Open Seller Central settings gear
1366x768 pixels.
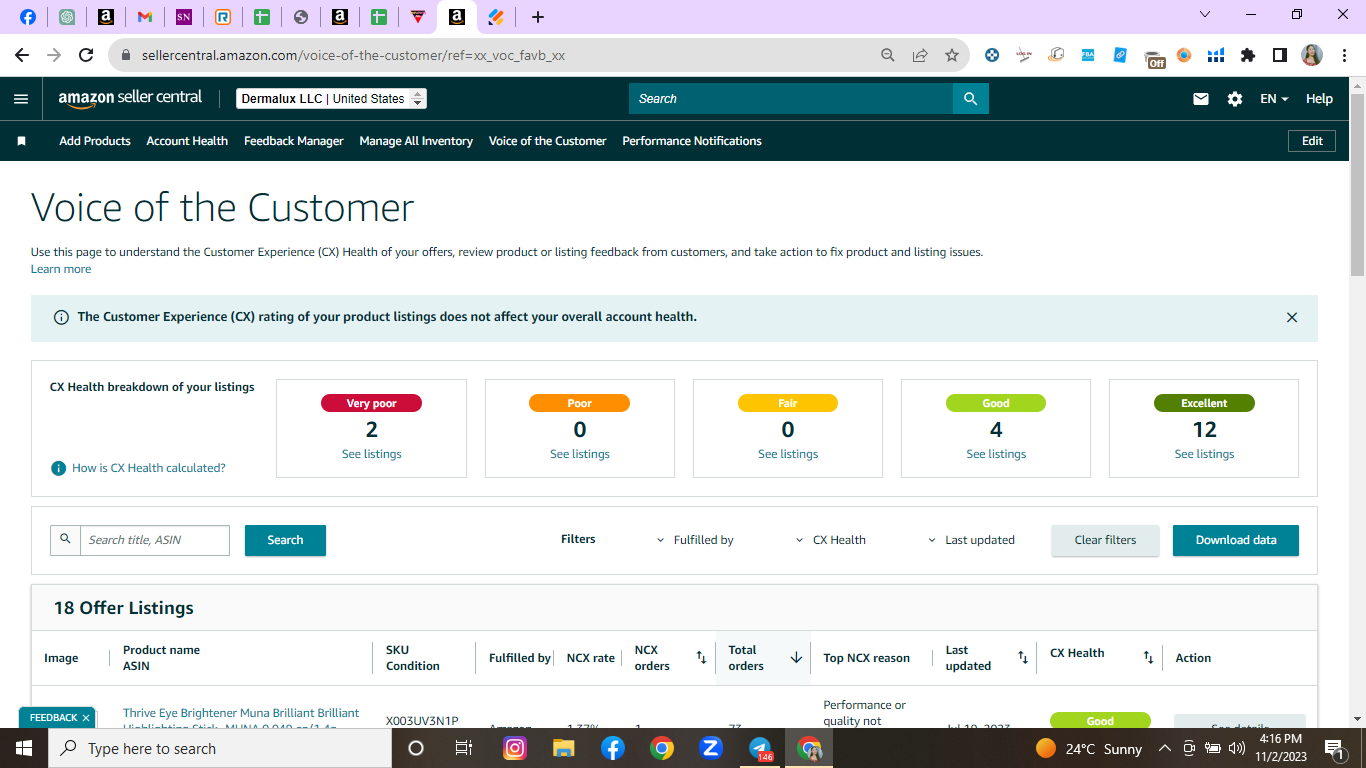click(x=1235, y=99)
